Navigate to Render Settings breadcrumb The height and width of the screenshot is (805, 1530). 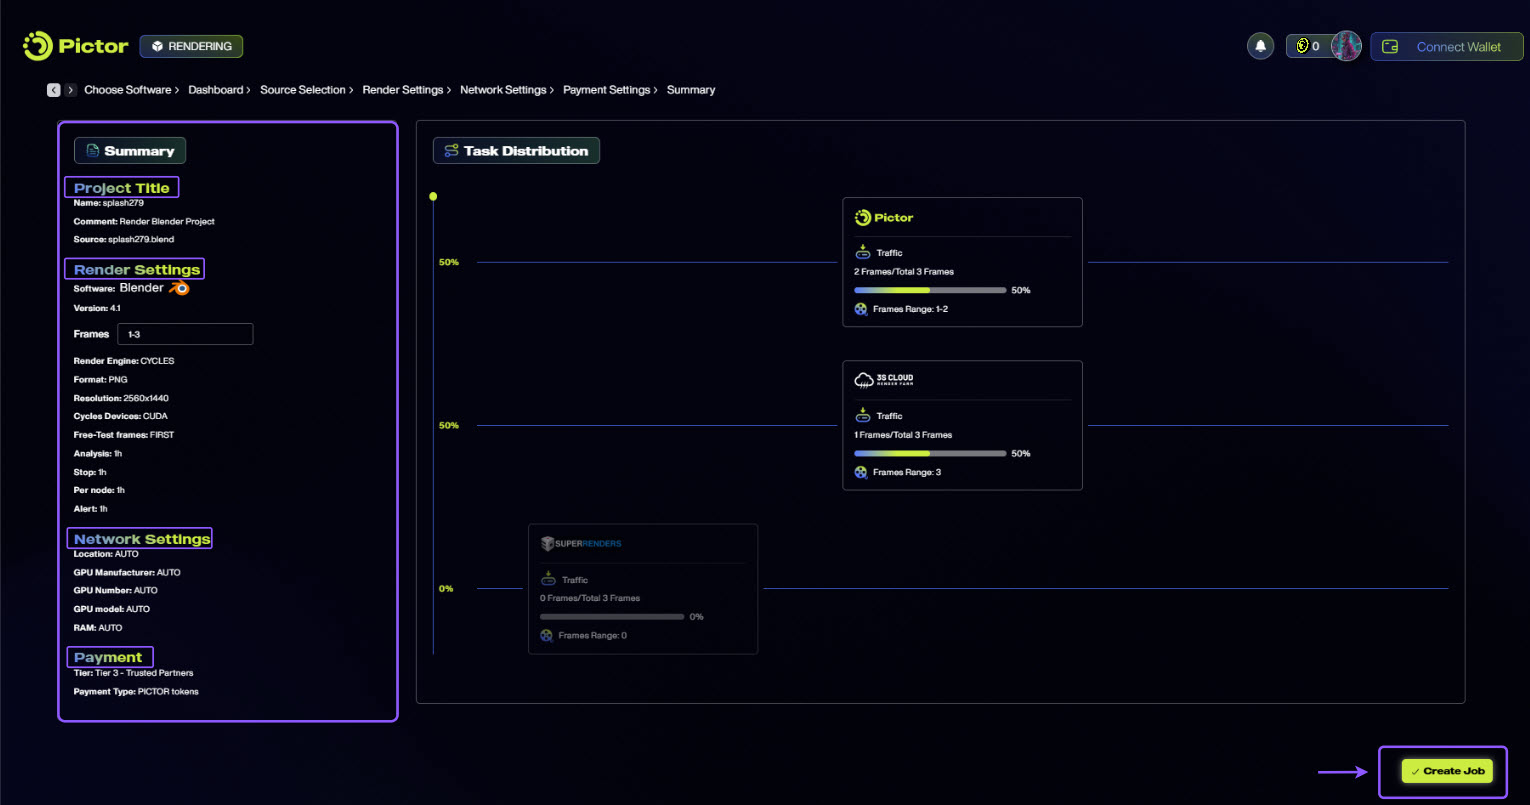(402, 90)
